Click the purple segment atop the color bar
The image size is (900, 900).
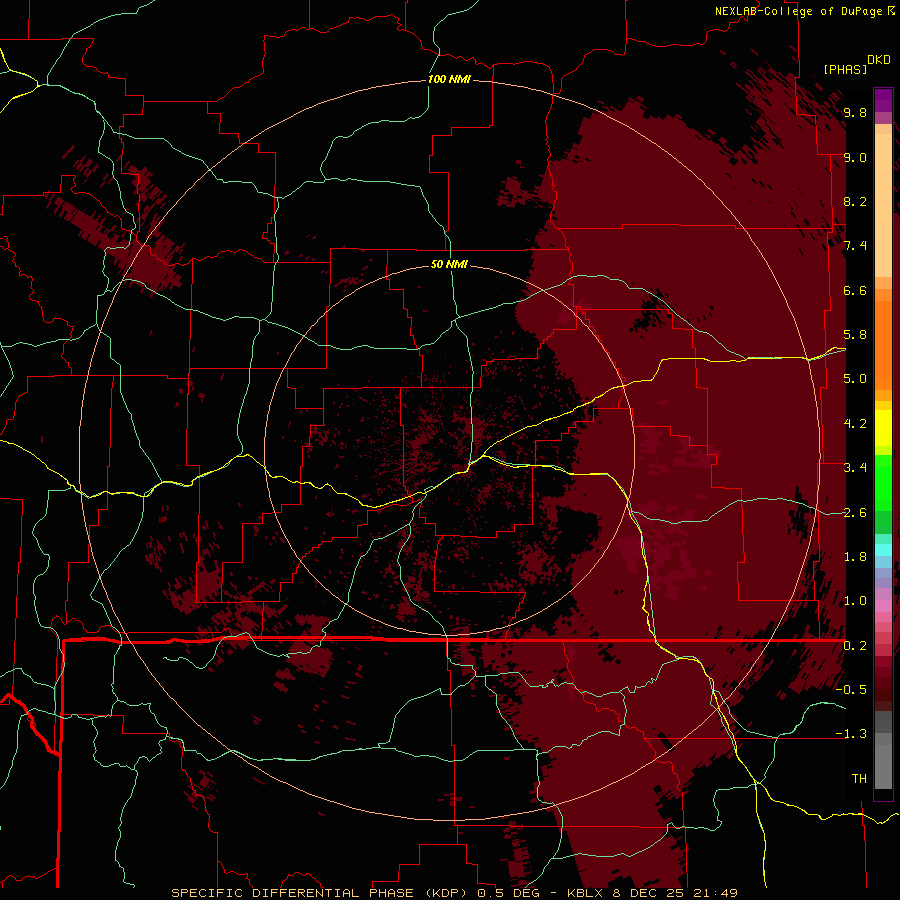click(883, 100)
